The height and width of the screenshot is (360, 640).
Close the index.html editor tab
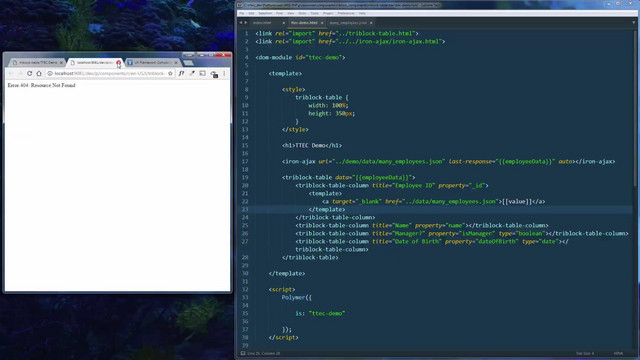tap(284, 23)
